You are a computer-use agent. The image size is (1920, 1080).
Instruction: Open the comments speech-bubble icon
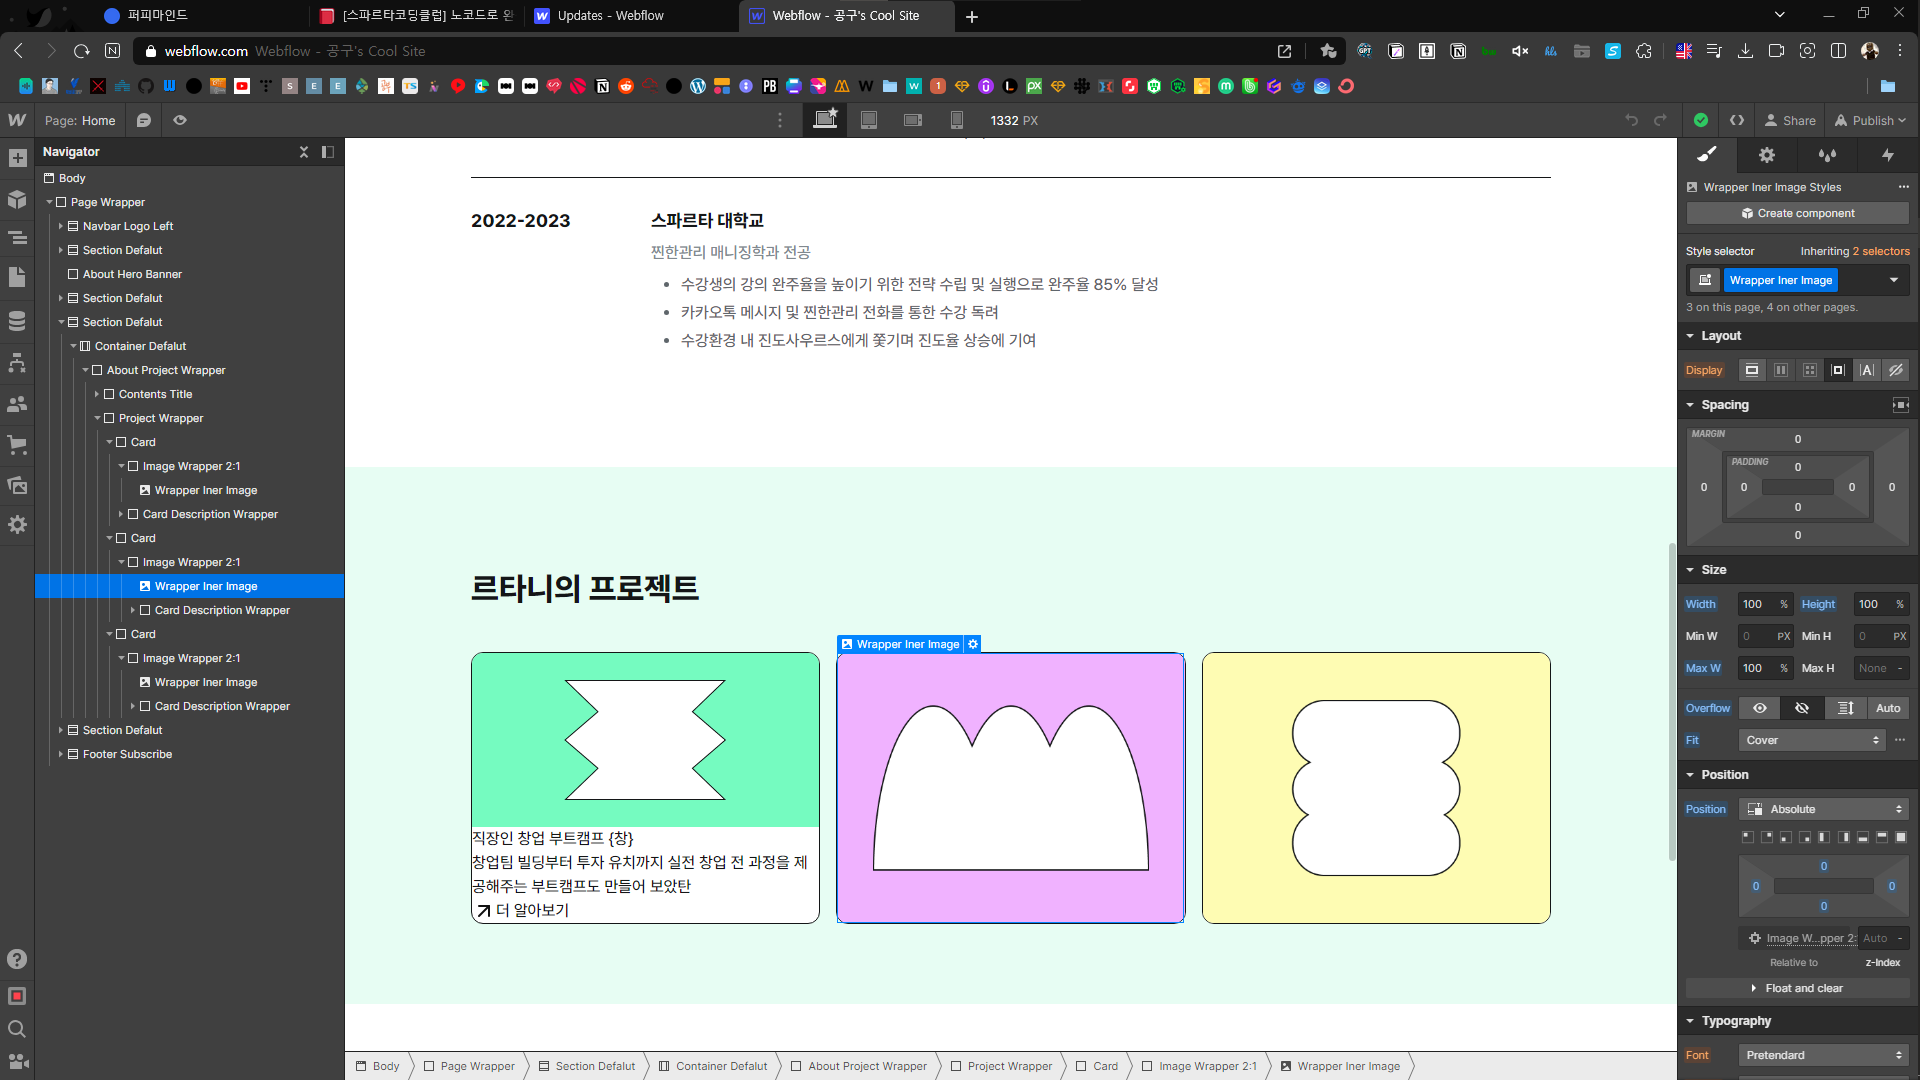pyautogui.click(x=144, y=120)
